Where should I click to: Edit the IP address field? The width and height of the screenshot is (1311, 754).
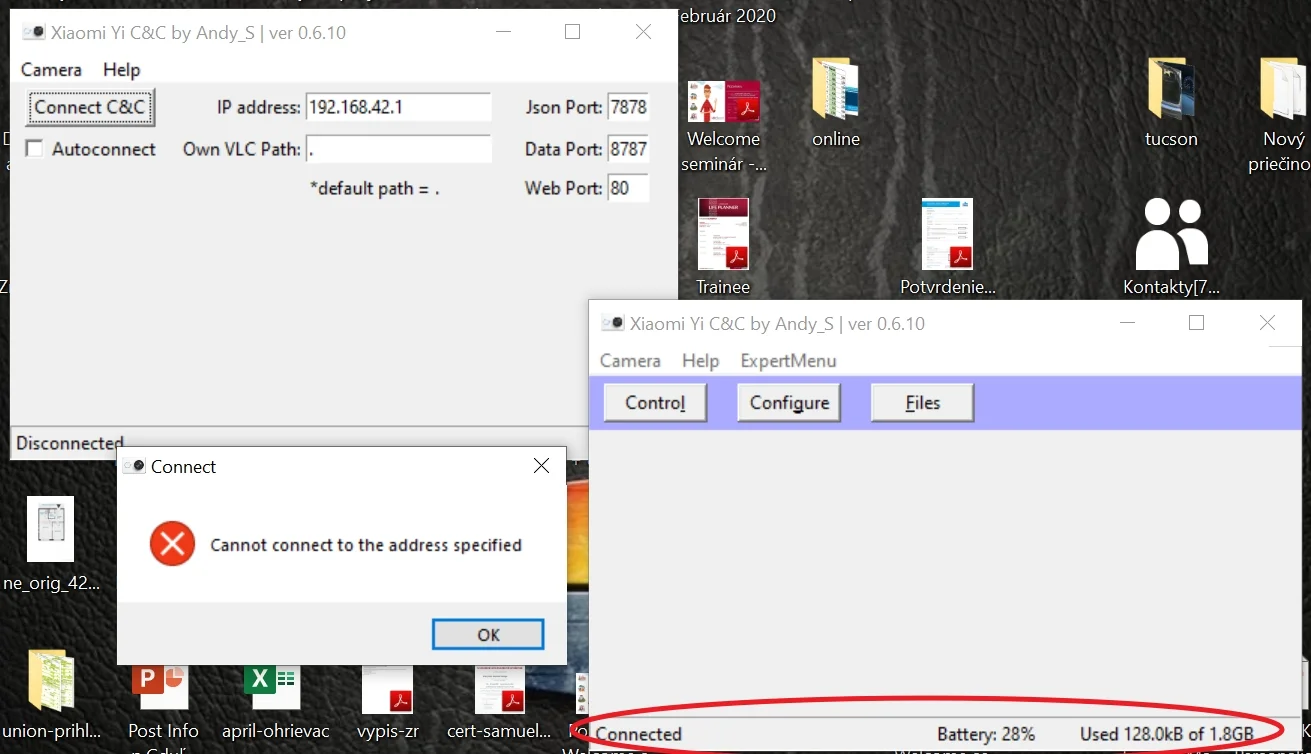coord(398,107)
